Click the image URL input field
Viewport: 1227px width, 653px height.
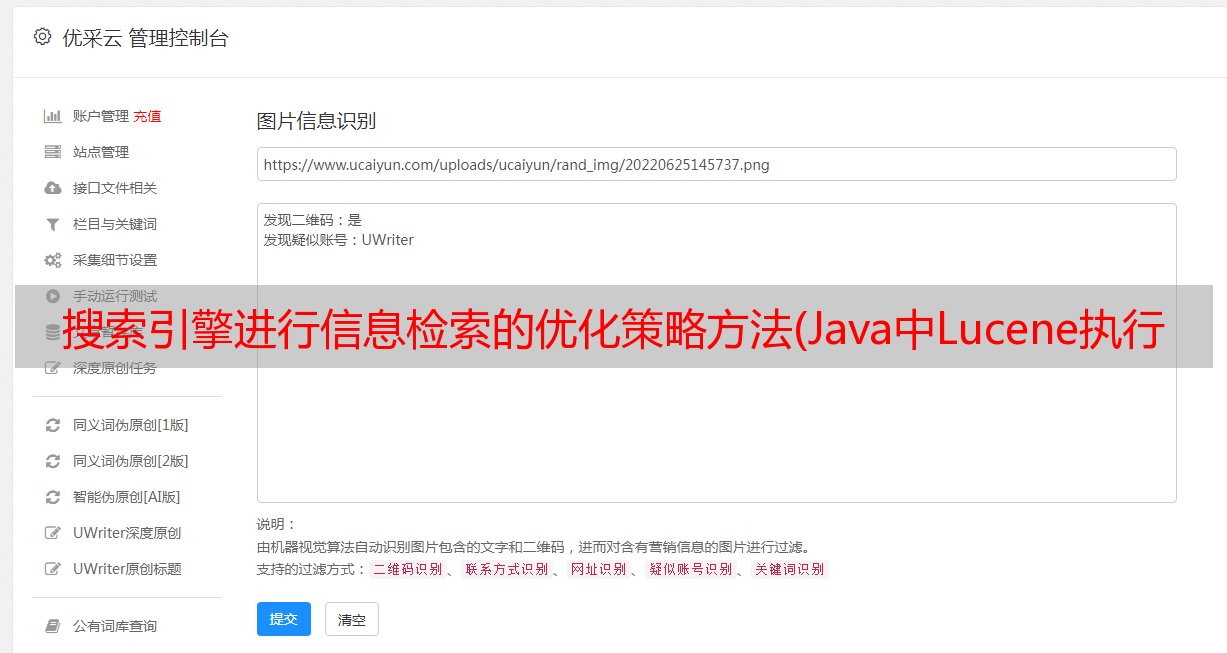(716, 164)
